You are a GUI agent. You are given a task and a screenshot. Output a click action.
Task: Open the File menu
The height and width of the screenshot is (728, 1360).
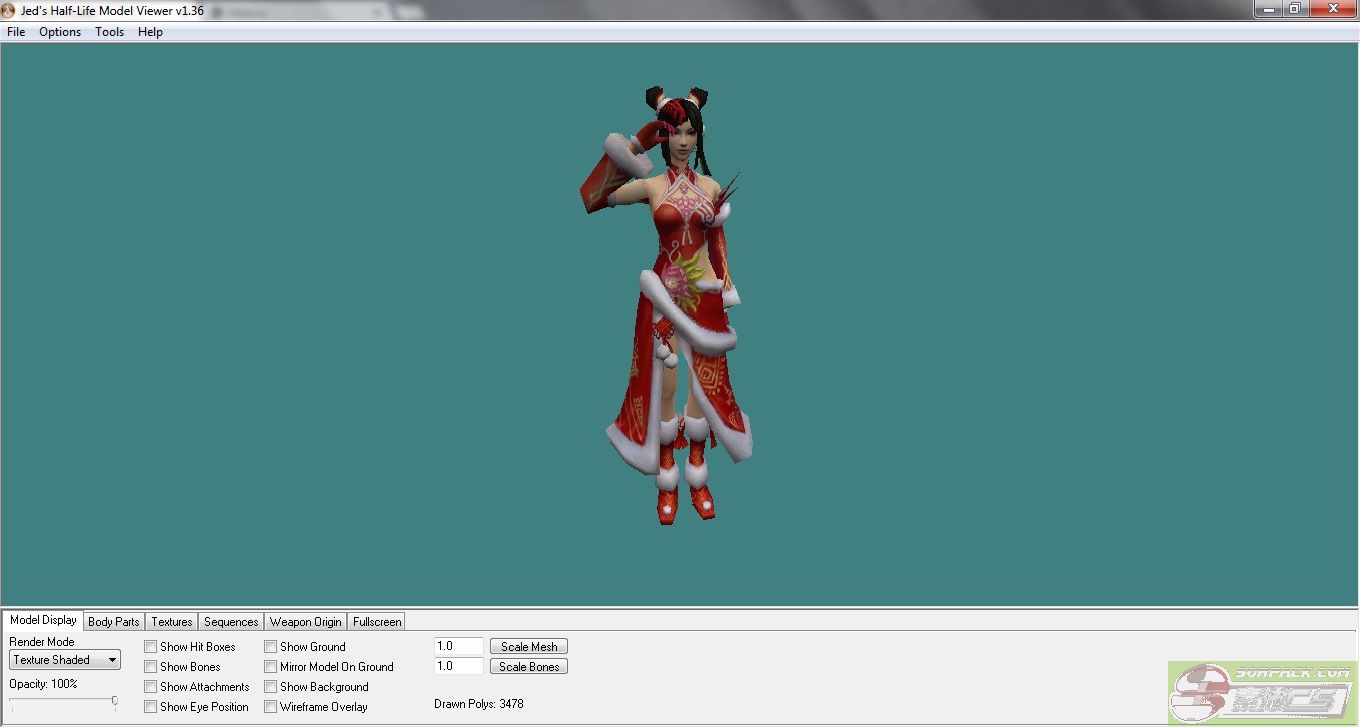pos(16,32)
